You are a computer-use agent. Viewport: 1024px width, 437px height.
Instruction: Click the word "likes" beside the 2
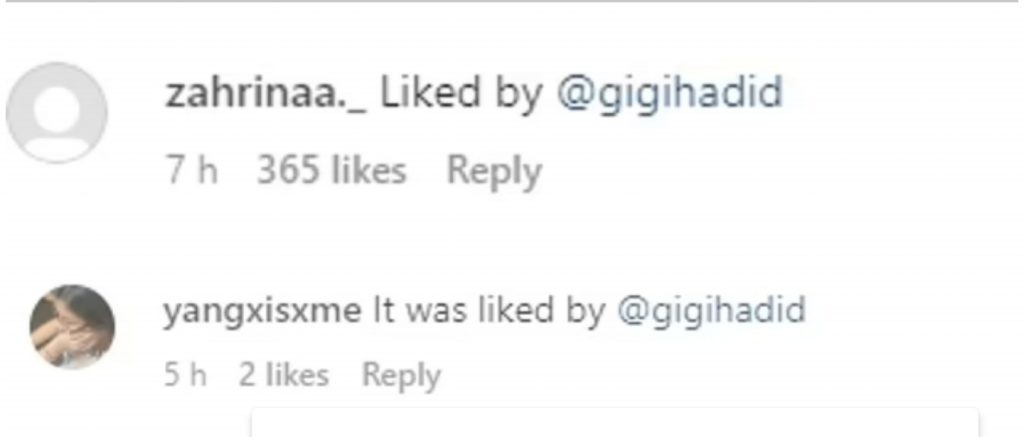click(296, 375)
